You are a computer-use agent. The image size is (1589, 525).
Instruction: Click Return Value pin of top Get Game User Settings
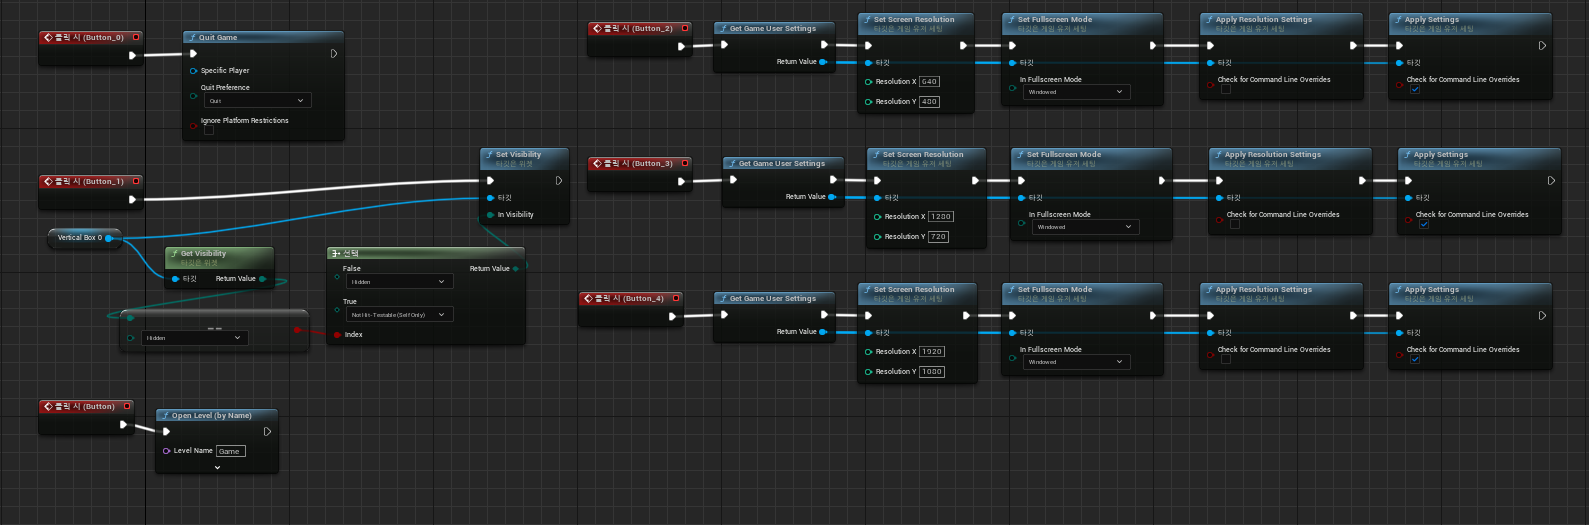pyautogui.click(x=823, y=62)
